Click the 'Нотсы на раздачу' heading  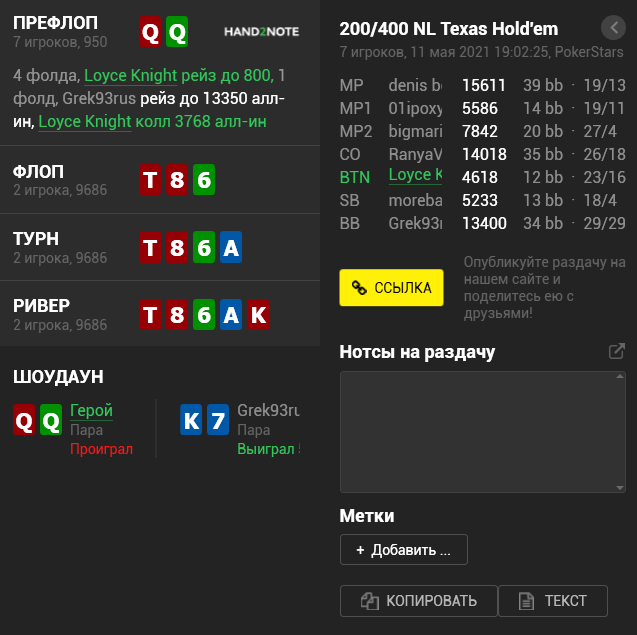[417, 352]
